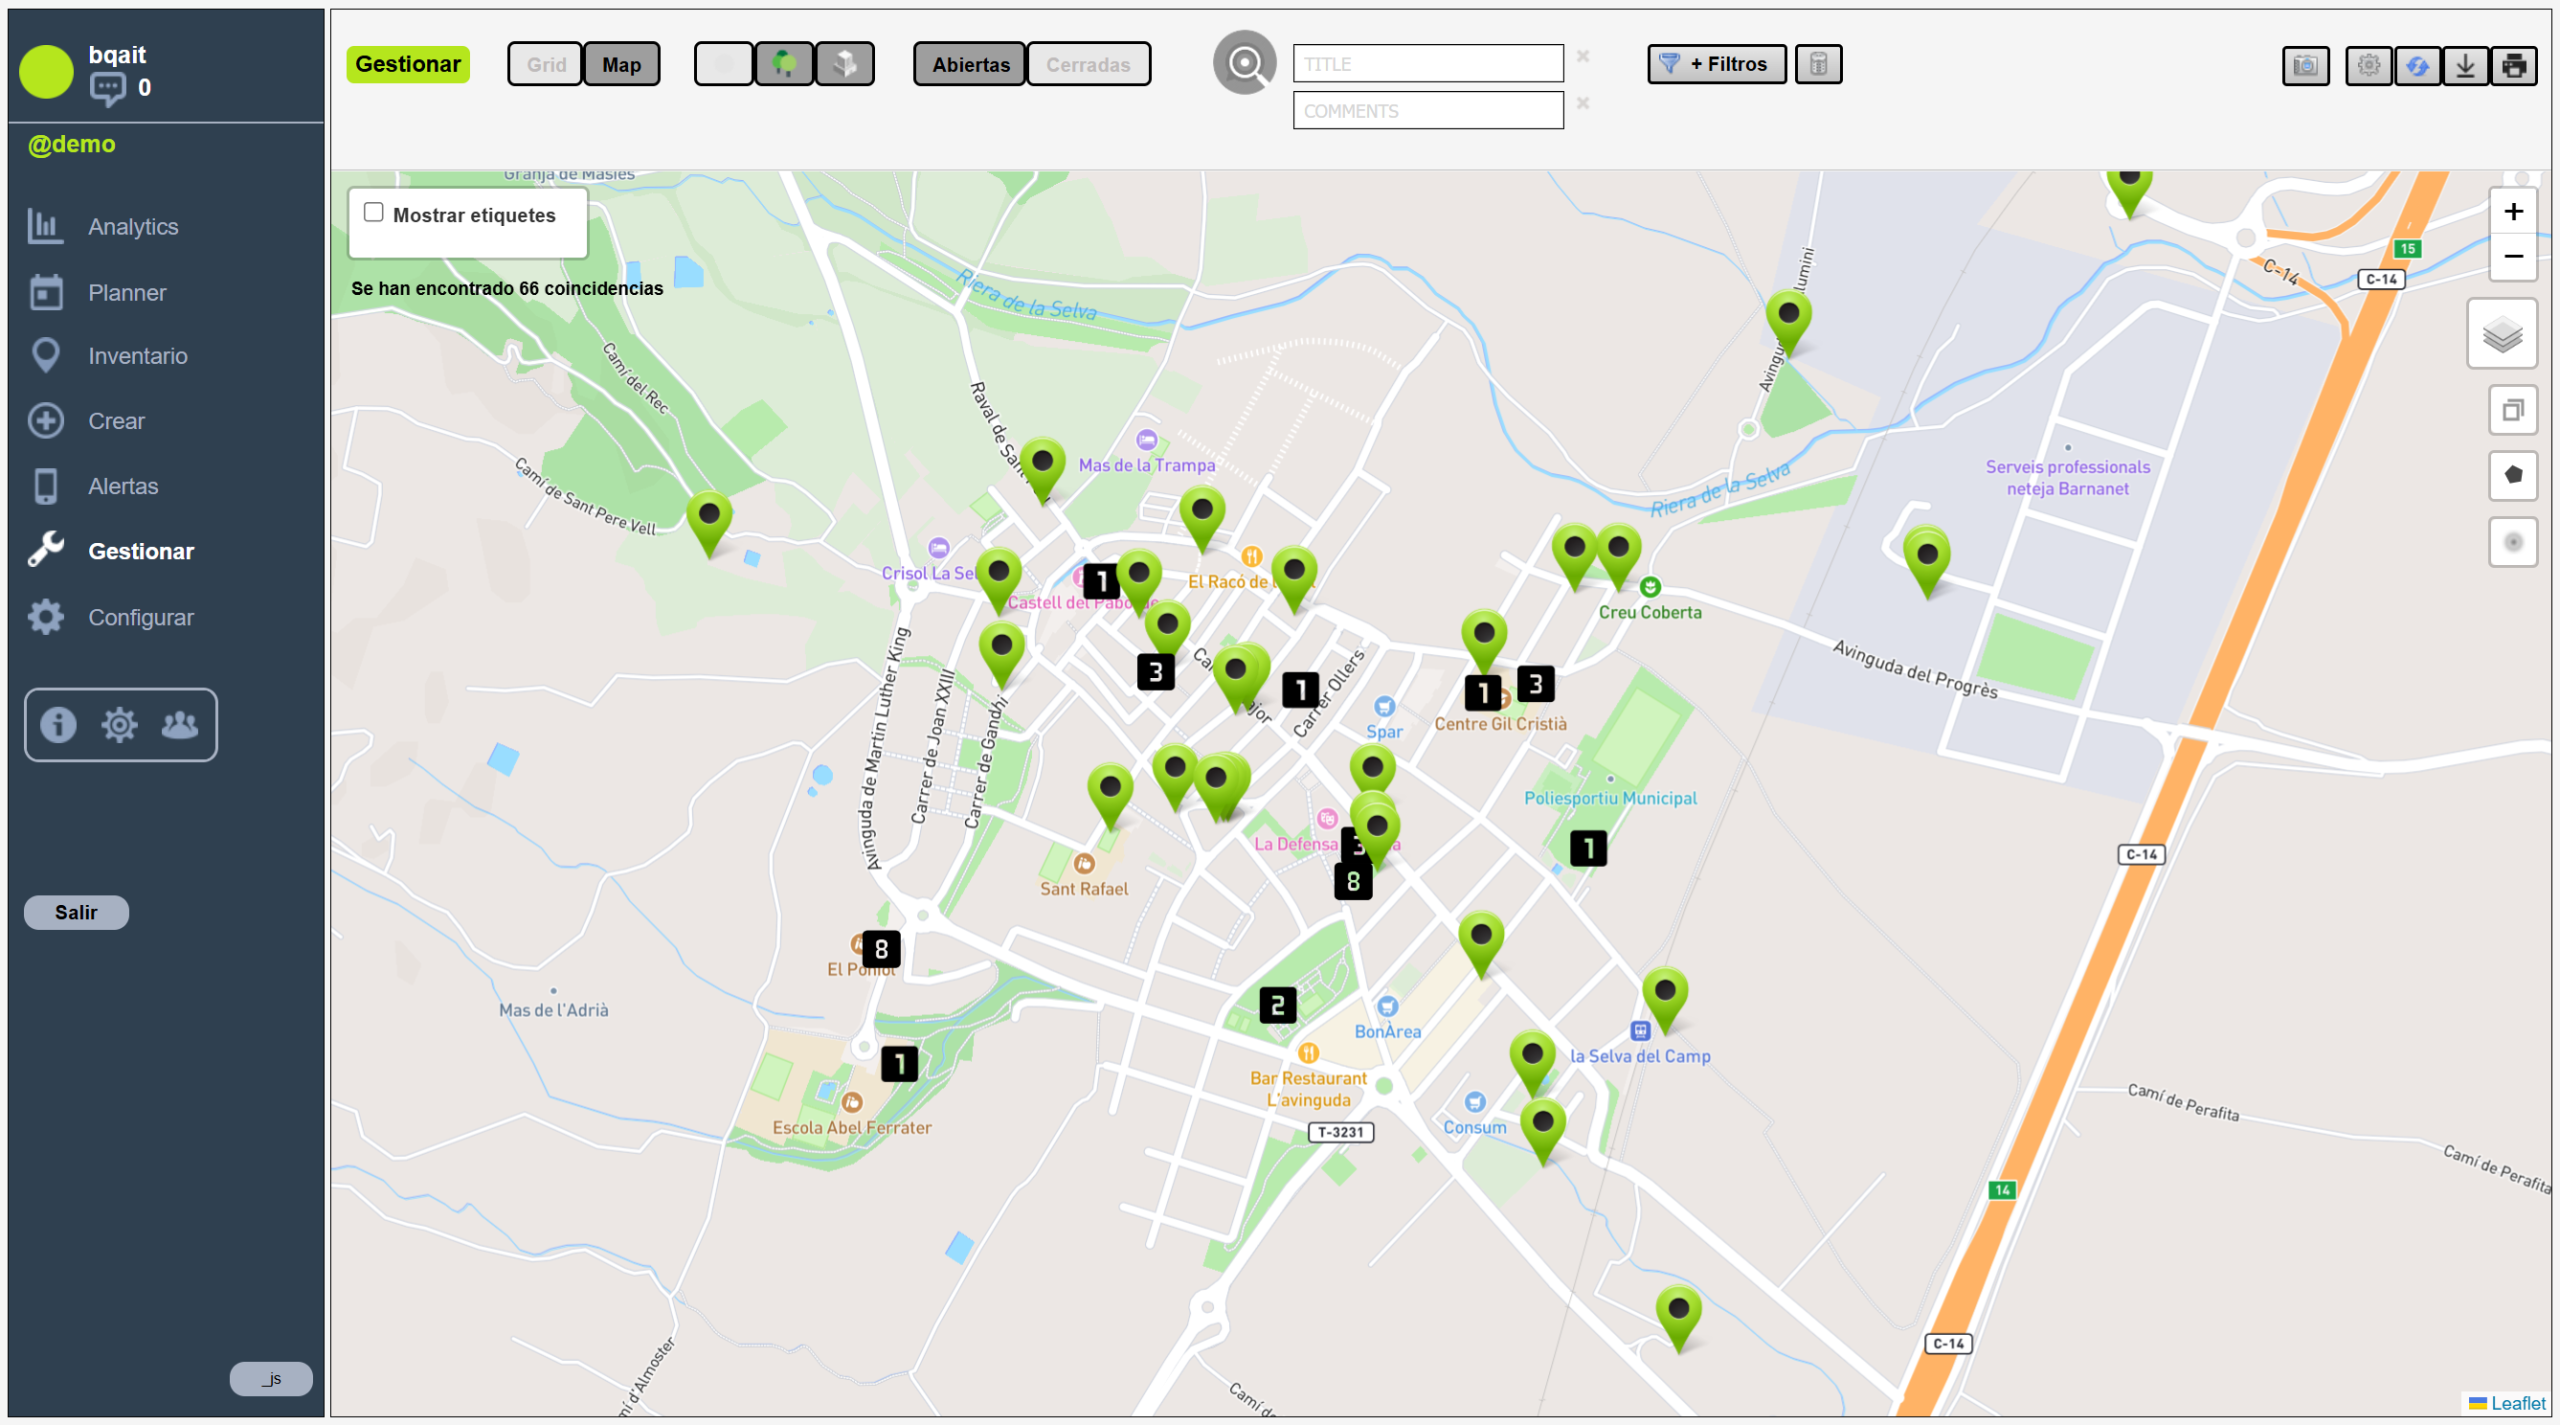Image resolution: width=2560 pixels, height=1425 pixels.
Task: Click the trees category filter icon
Action: [784, 64]
